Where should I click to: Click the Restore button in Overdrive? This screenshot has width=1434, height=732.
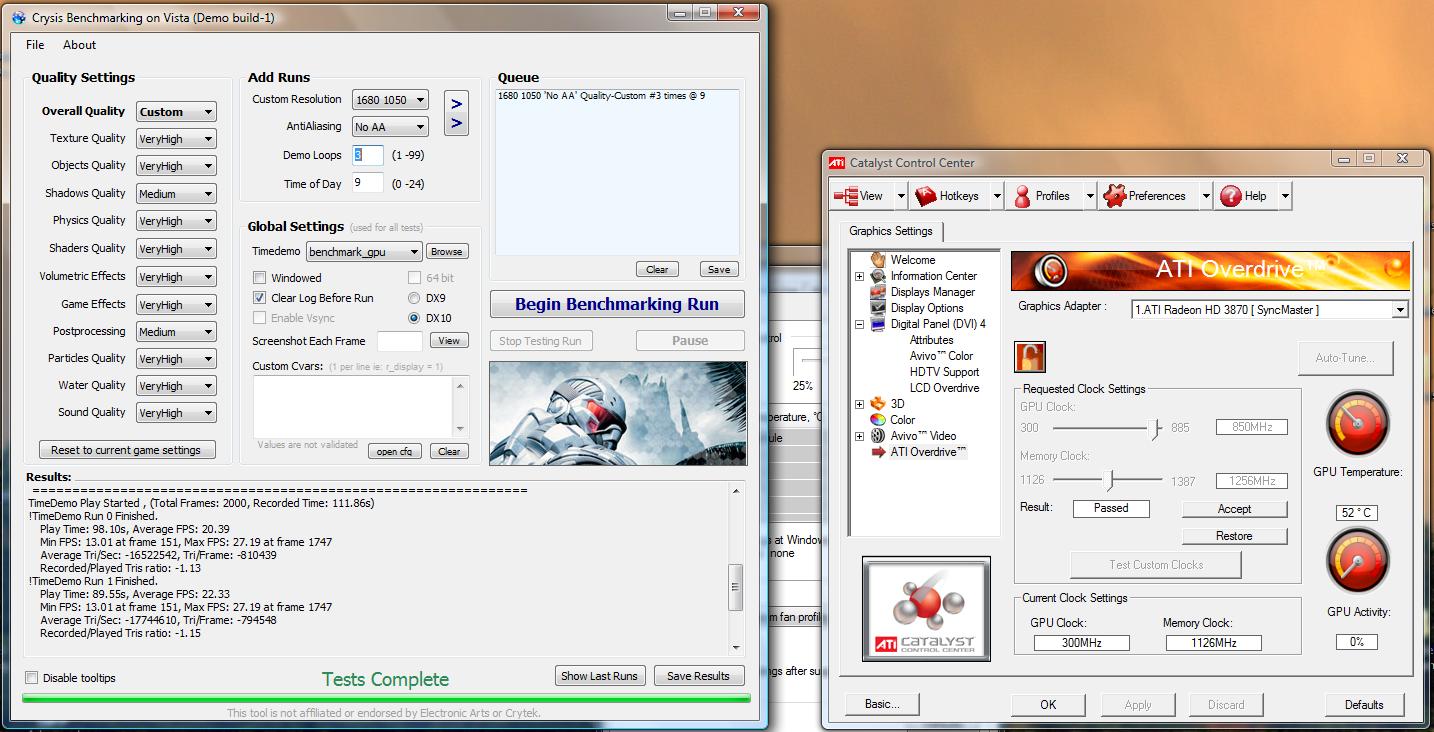click(x=1234, y=536)
